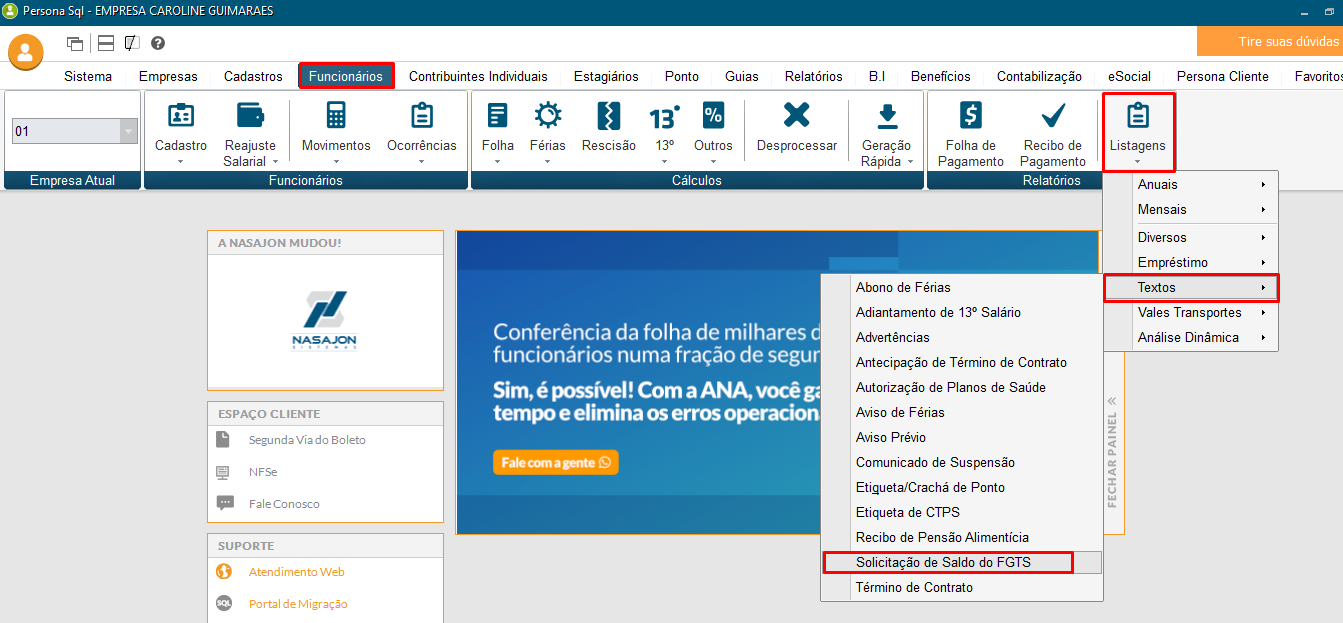1343x623 pixels.
Task: Expand the Diversos submenu
Action: coord(1191,237)
